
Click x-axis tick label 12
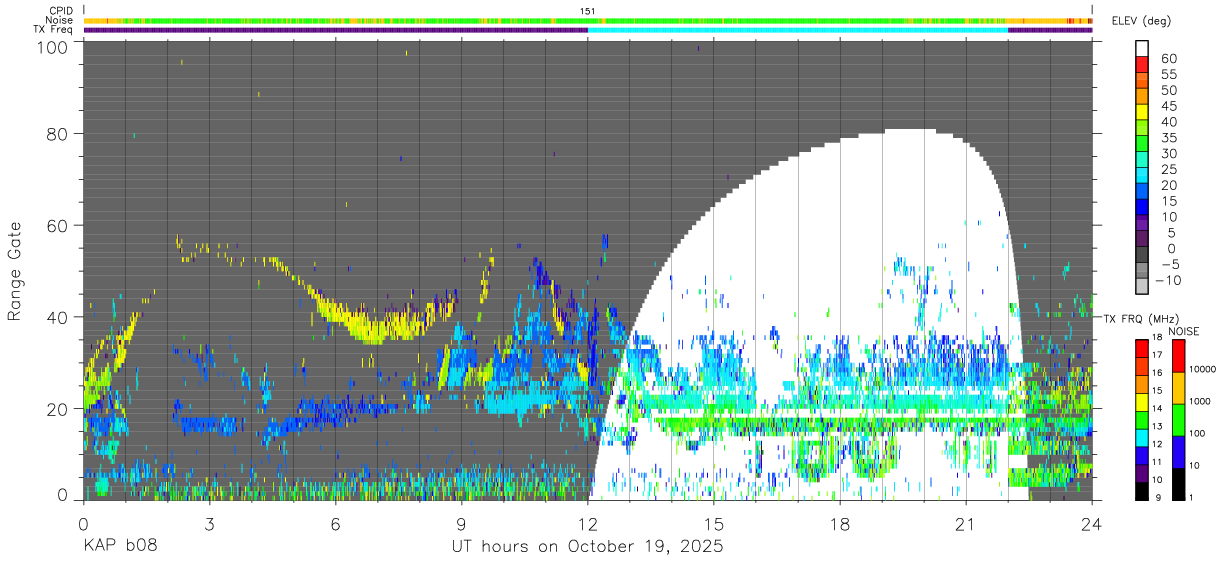click(587, 523)
